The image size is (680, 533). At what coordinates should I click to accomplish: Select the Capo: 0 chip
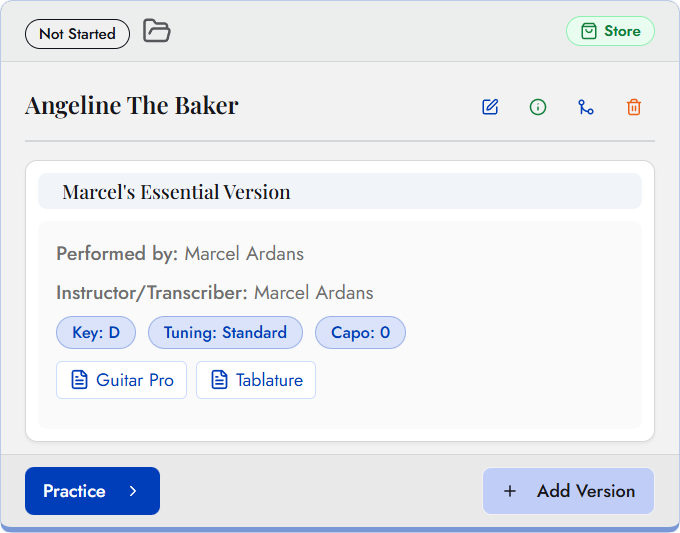click(360, 333)
